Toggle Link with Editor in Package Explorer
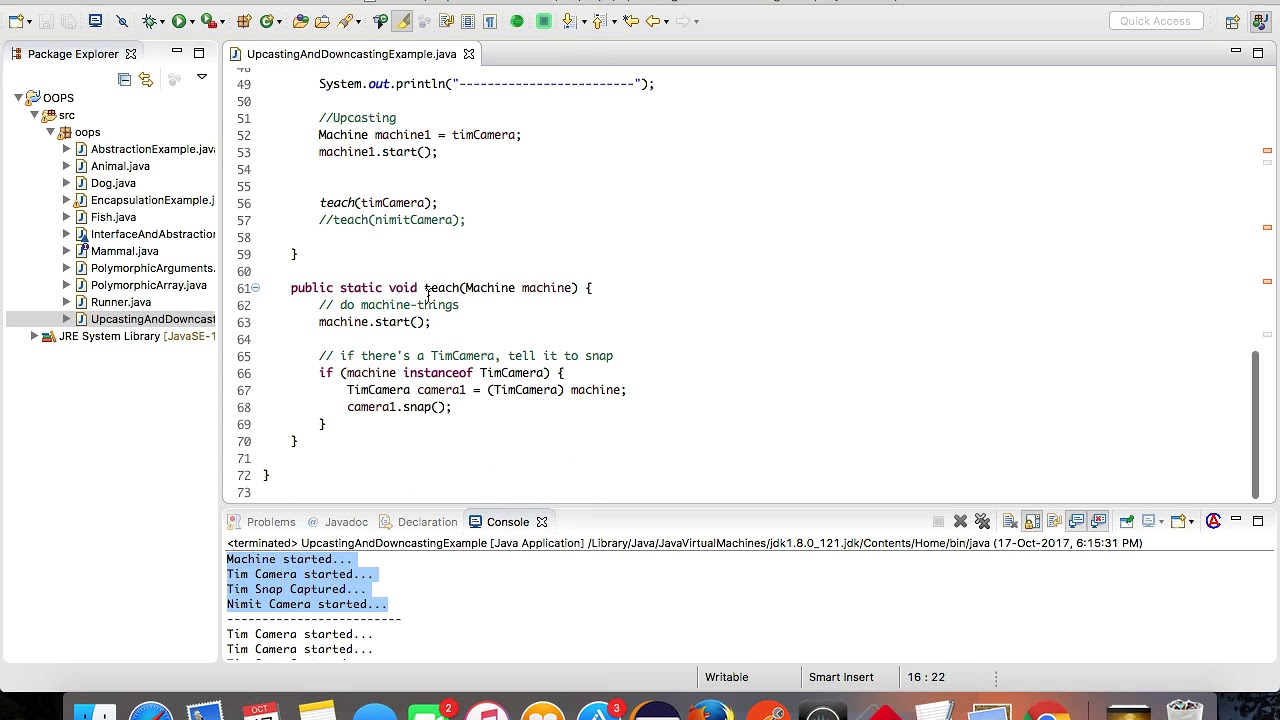1280x720 pixels. coord(146,79)
